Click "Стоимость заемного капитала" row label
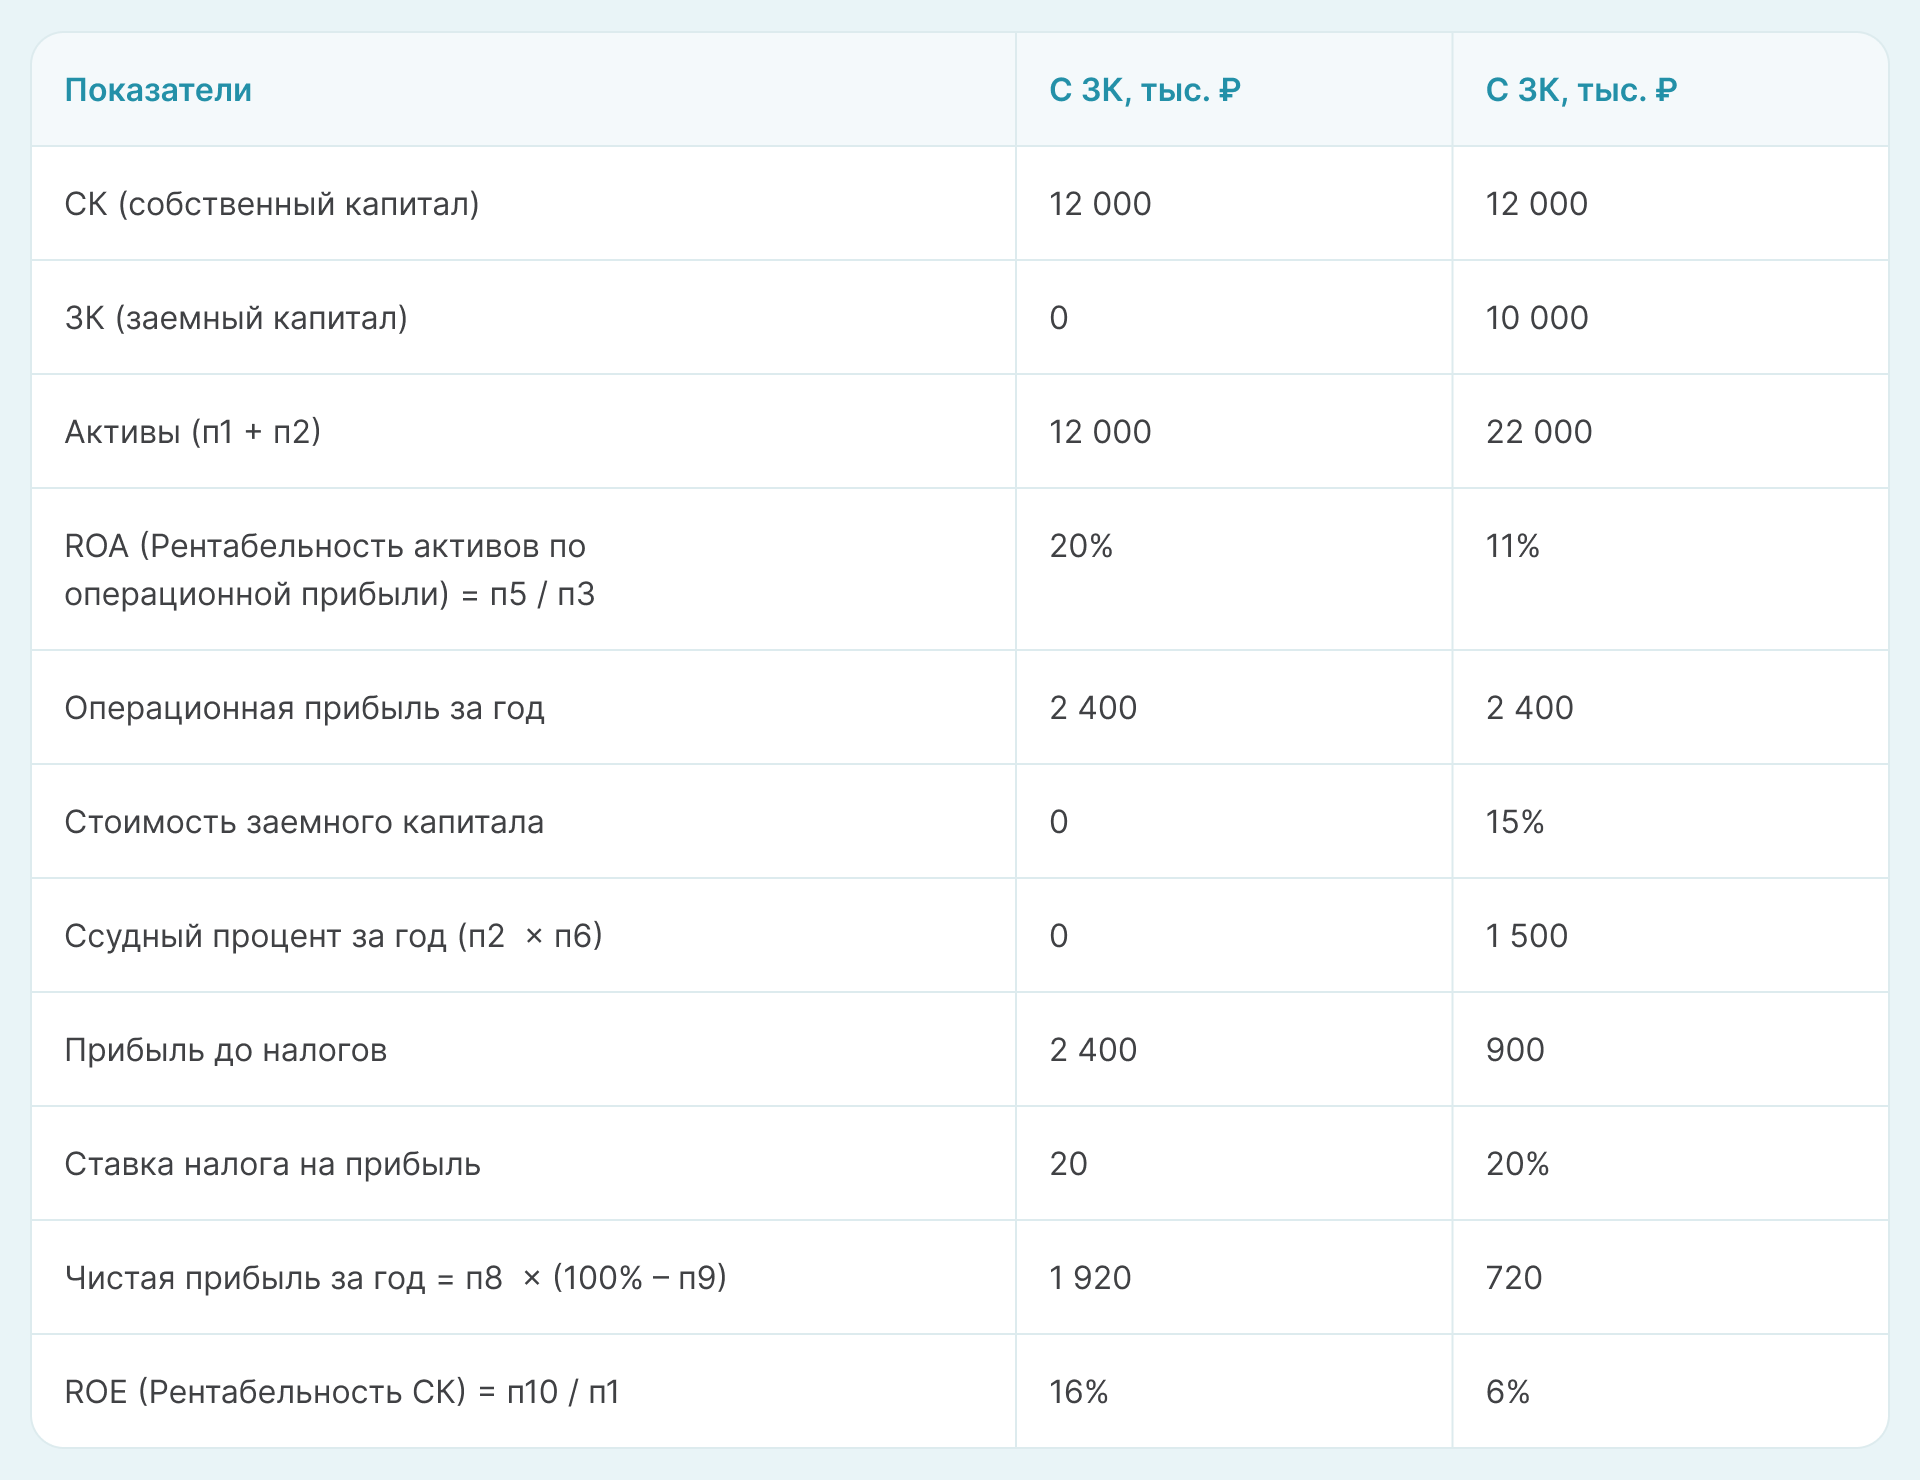The height and width of the screenshot is (1480, 1920). click(304, 822)
